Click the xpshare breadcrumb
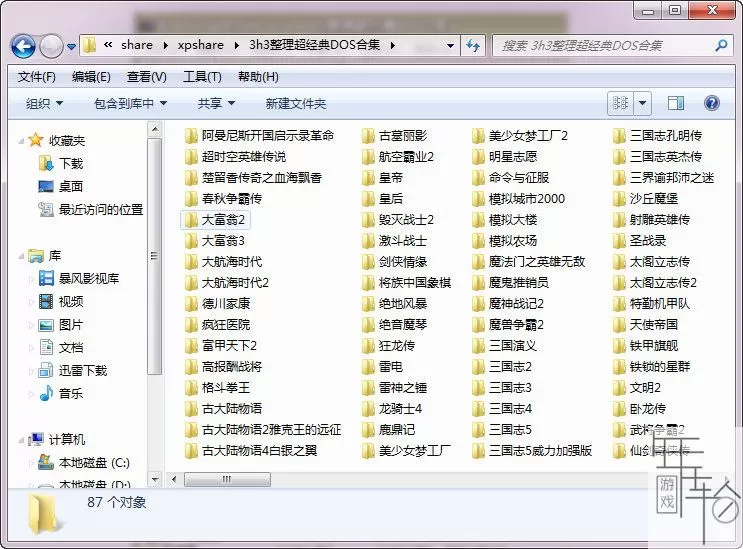The height and width of the screenshot is (549, 743). coord(200,45)
